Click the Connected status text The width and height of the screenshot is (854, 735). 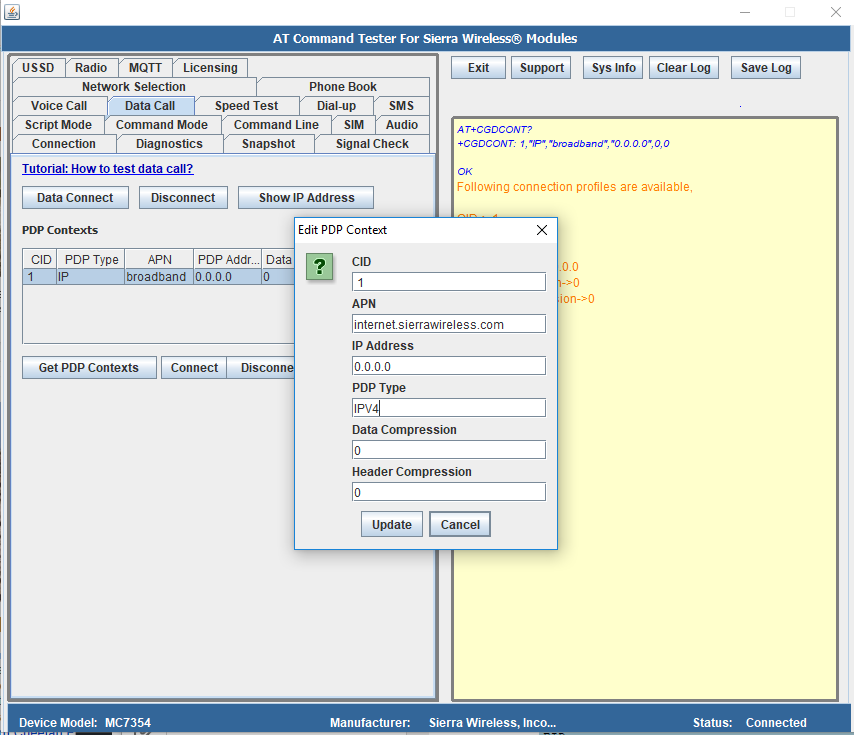[776, 722]
